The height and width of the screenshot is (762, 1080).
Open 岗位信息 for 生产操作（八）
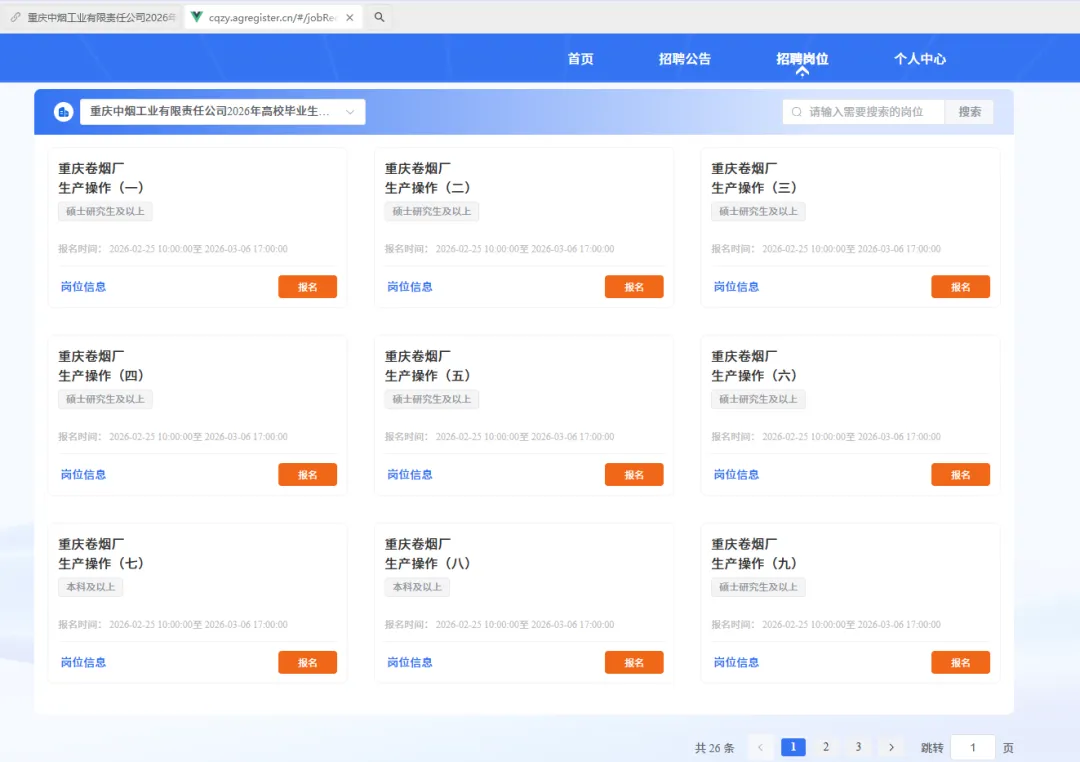pyautogui.click(x=410, y=663)
